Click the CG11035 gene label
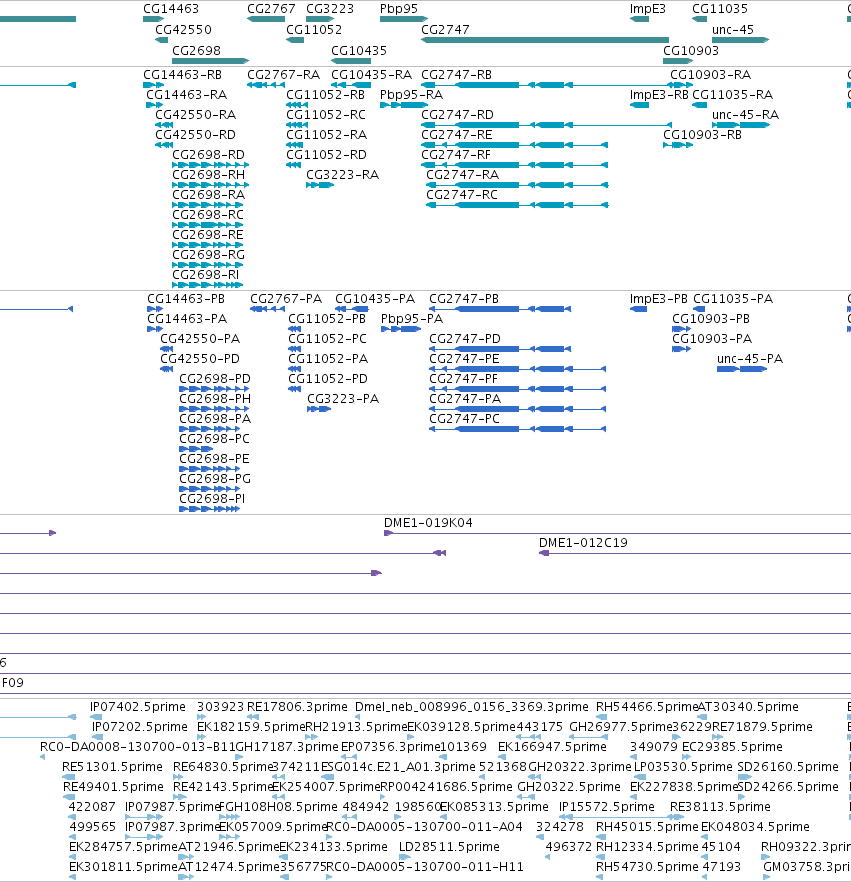This screenshot has width=851, height=882. pyautogui.click(x=719, y=9)
